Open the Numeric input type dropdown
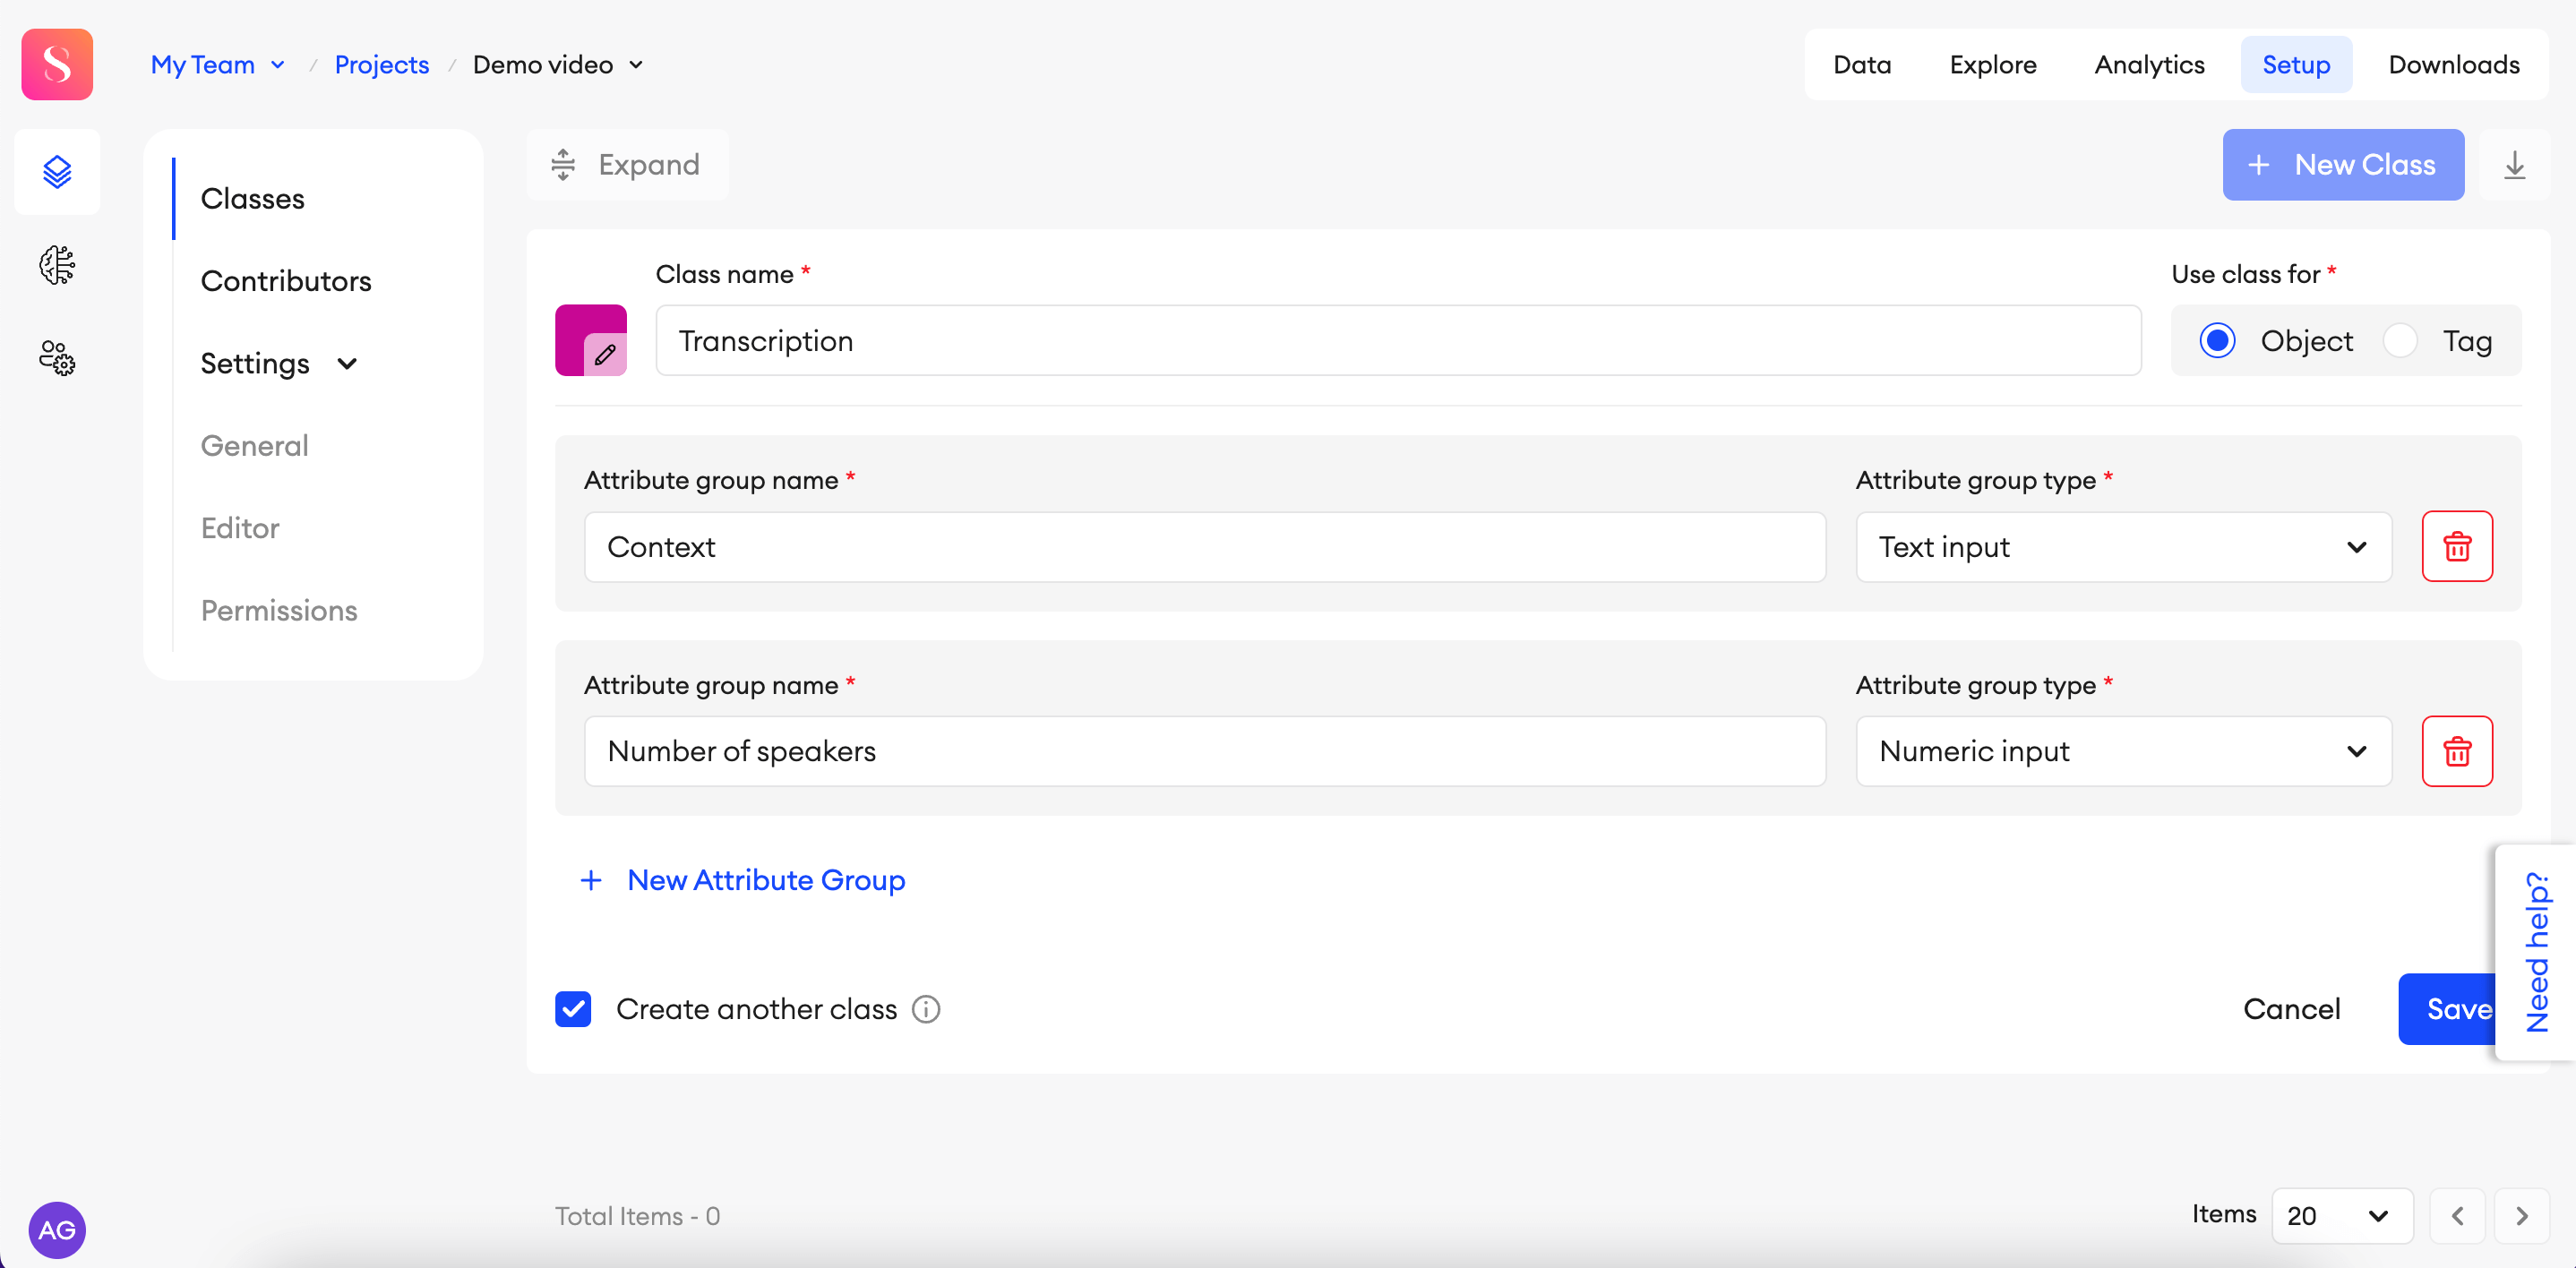 point(2122,751)
